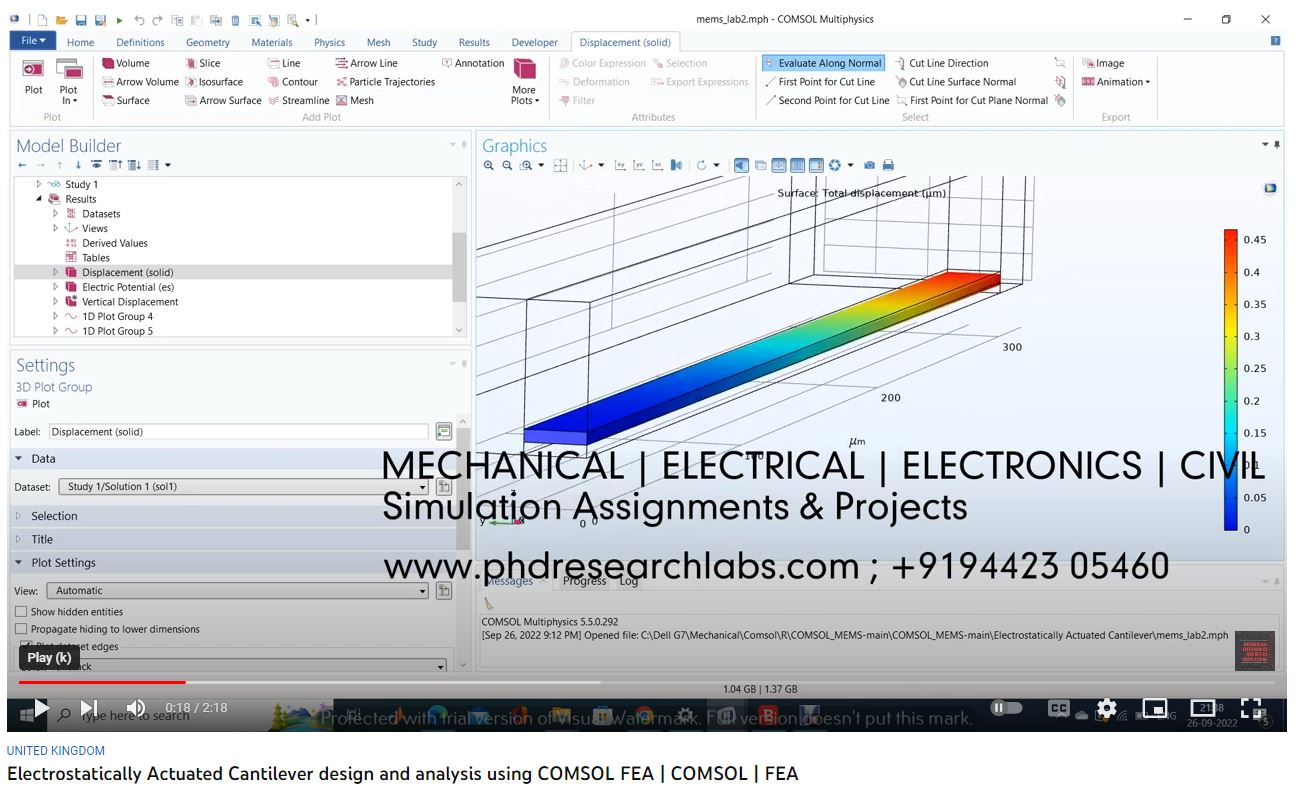Open the Progress tab

(584, 581)
